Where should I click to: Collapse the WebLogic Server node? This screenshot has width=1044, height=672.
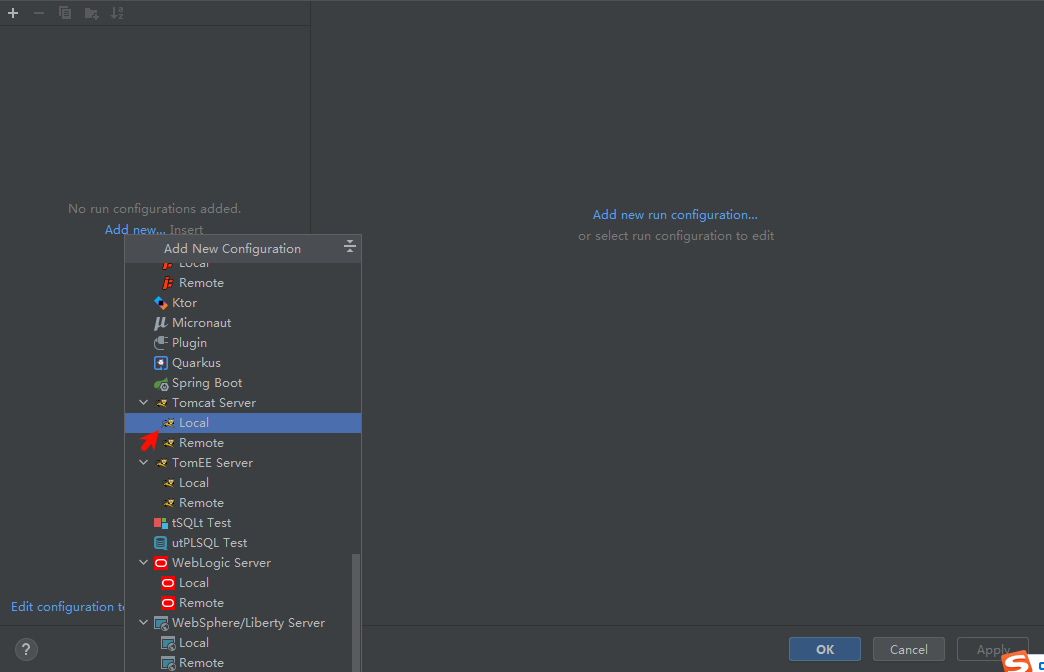coord(143,562)
